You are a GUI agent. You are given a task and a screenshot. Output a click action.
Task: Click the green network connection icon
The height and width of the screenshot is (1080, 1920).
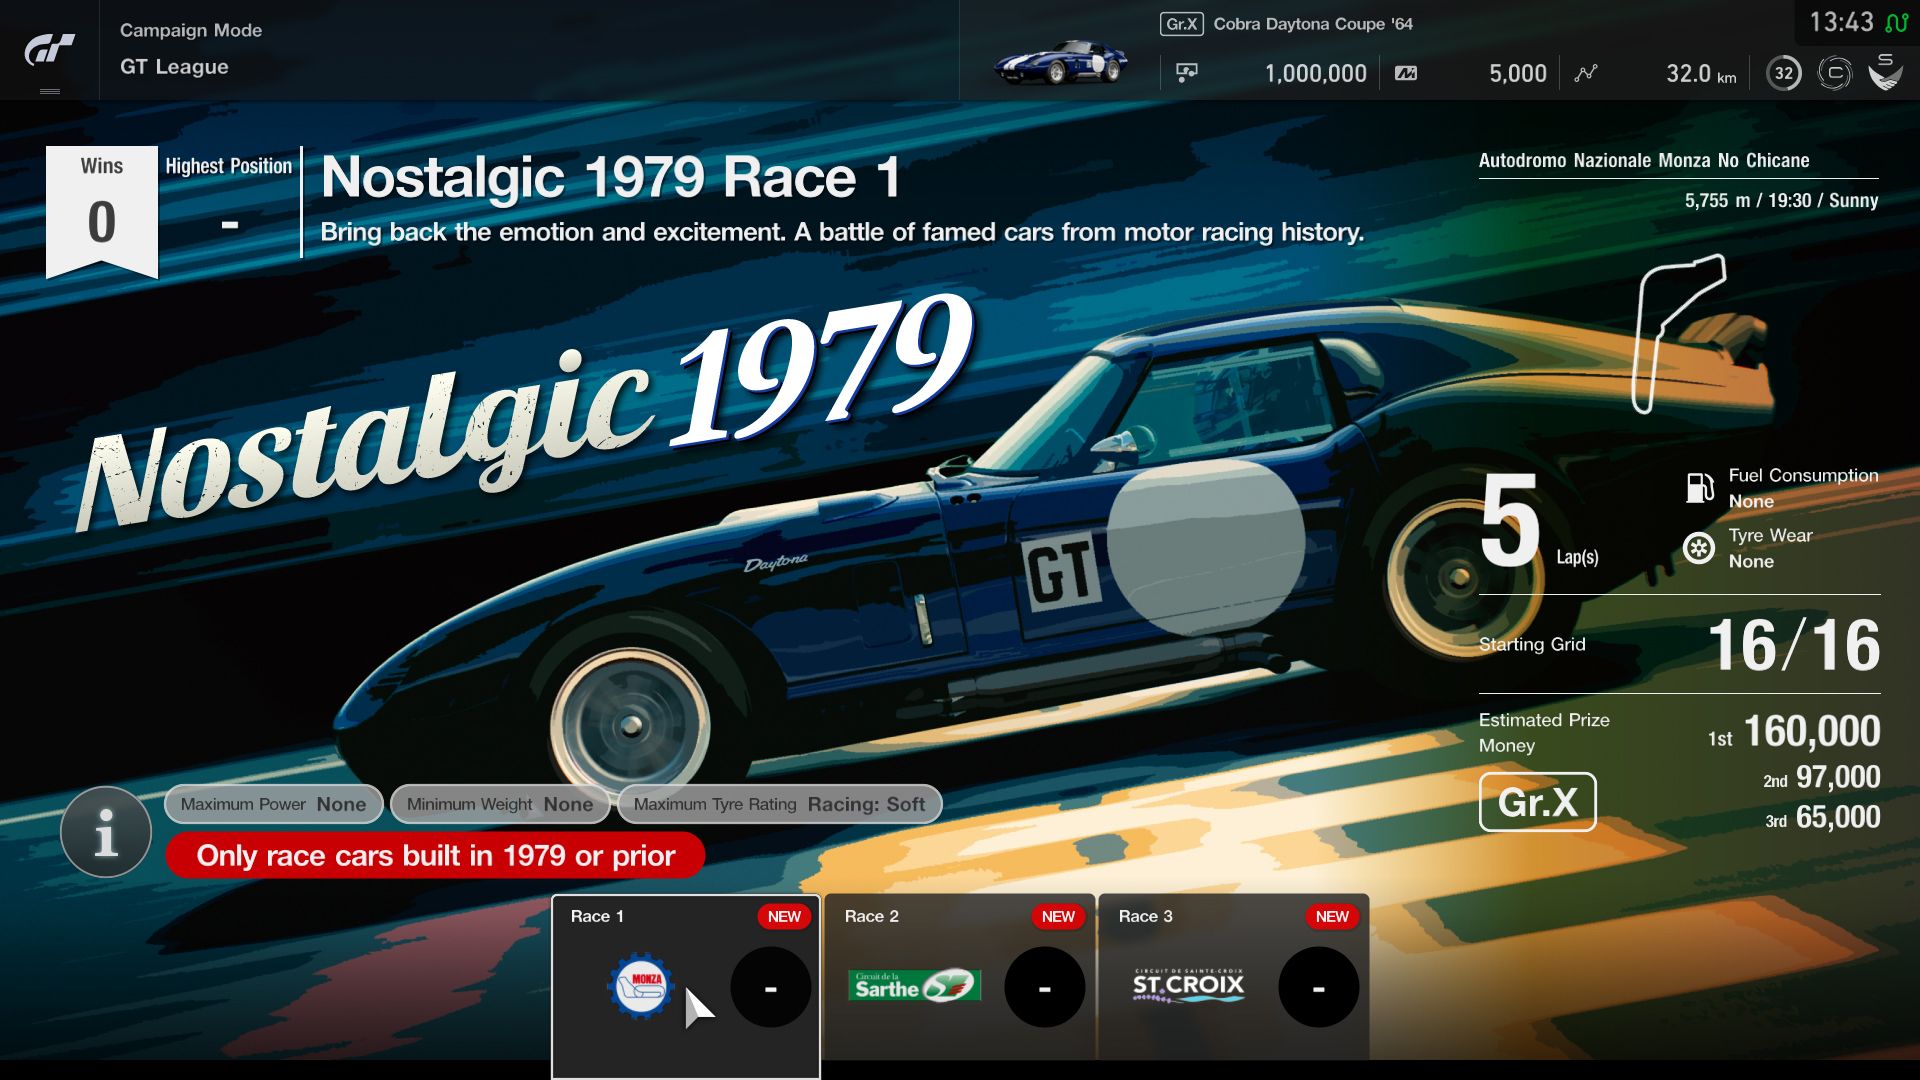(x=1896, y=22)
